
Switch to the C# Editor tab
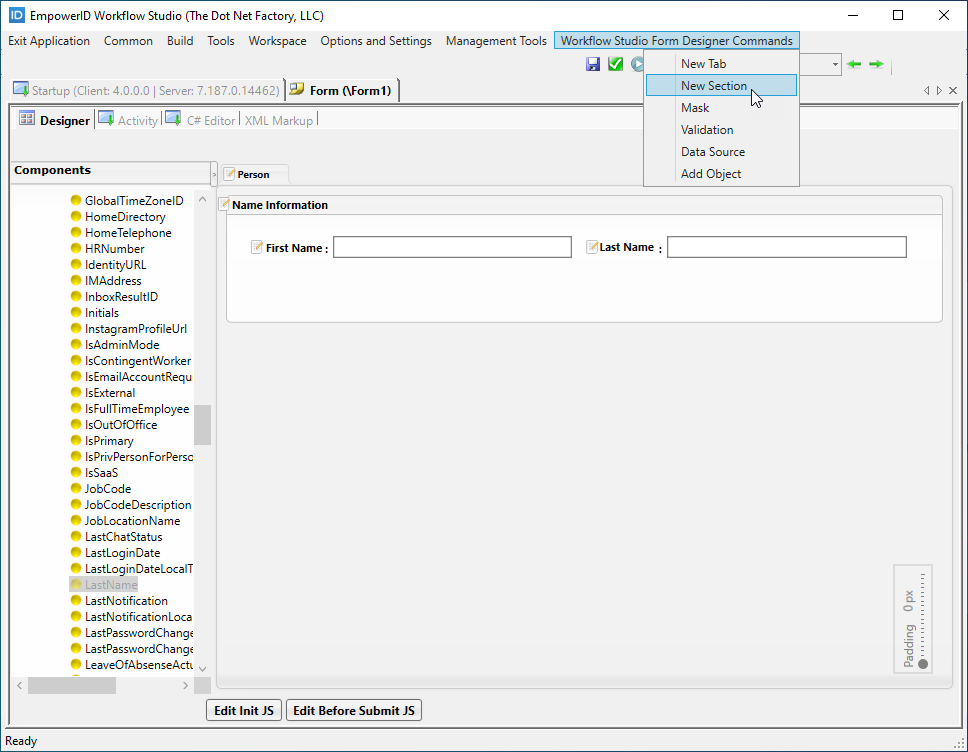point(210,120)
